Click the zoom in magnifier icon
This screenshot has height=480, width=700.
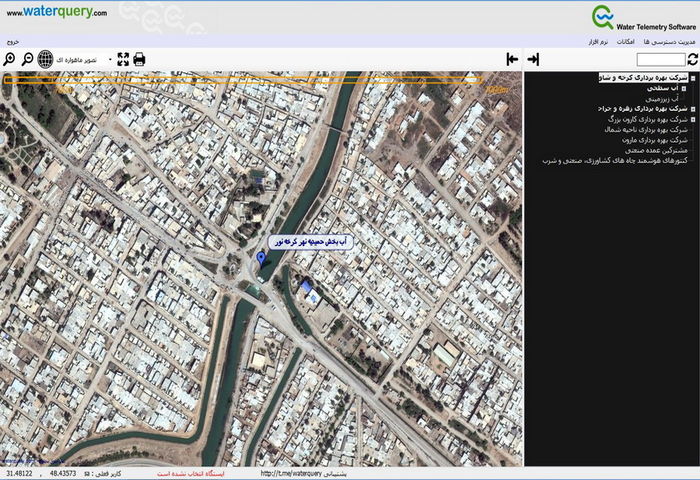10,60
